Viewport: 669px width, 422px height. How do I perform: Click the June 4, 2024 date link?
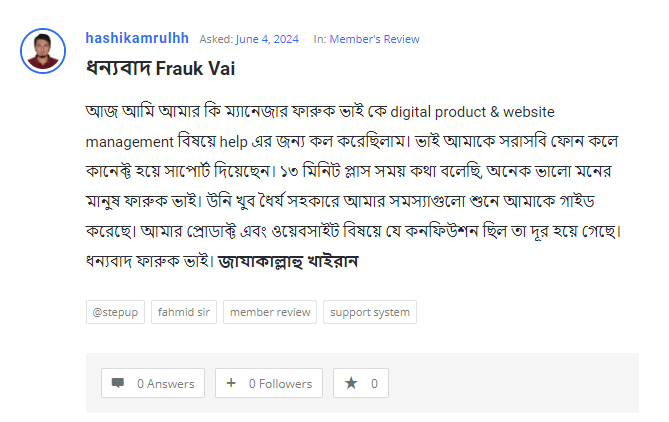coord(267,39)
